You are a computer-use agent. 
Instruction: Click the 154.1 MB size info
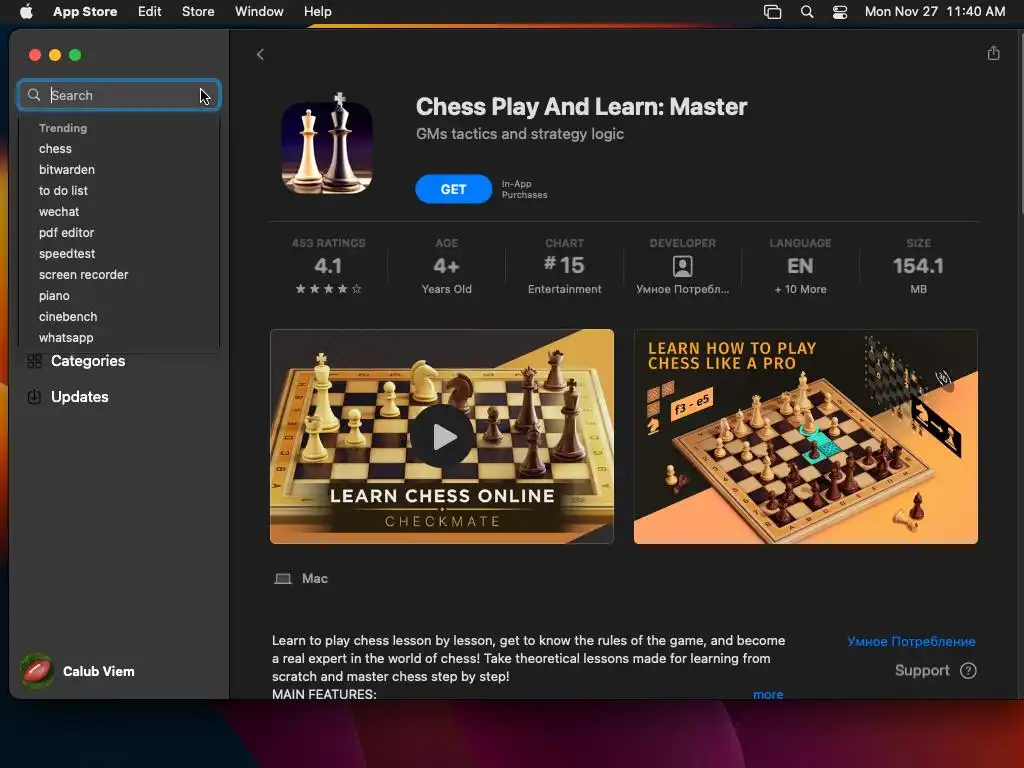click(x=918, y=266)
